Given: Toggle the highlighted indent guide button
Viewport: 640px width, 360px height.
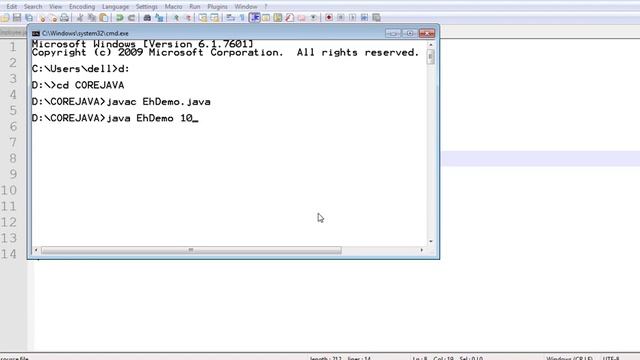Looking at the screenshot, I should (255, 18).
